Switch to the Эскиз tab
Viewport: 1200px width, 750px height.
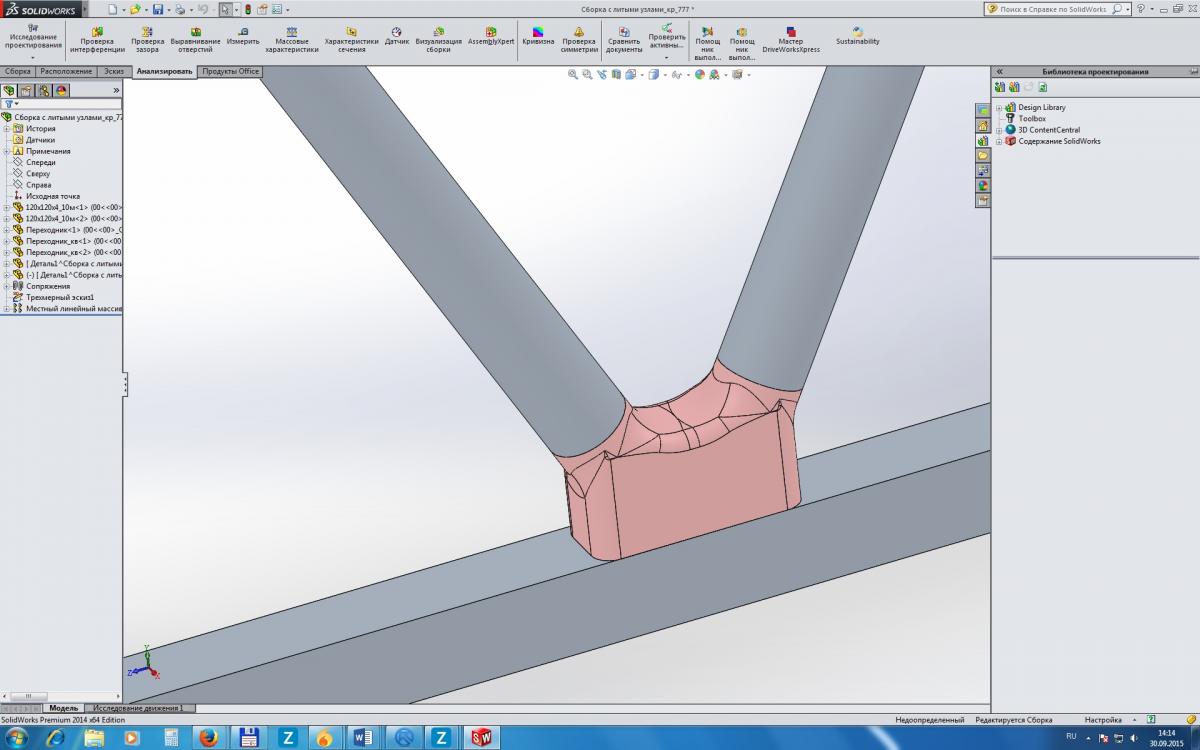click(112, 72)
